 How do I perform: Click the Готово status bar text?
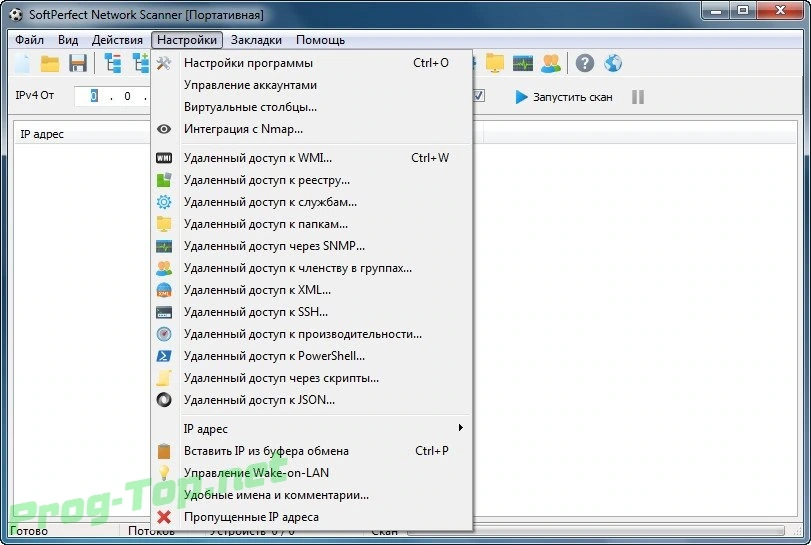pos(29,531)
